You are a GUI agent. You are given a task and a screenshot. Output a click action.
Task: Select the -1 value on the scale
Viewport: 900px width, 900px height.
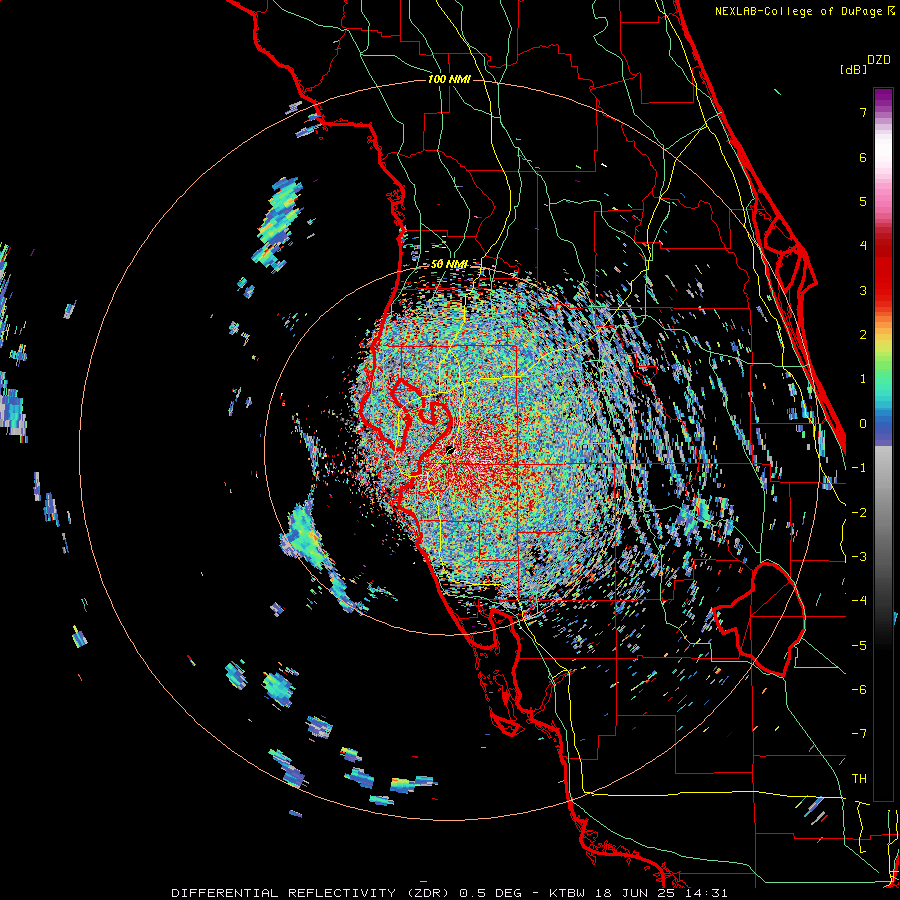pyautogui.click(x=859, y=468)
